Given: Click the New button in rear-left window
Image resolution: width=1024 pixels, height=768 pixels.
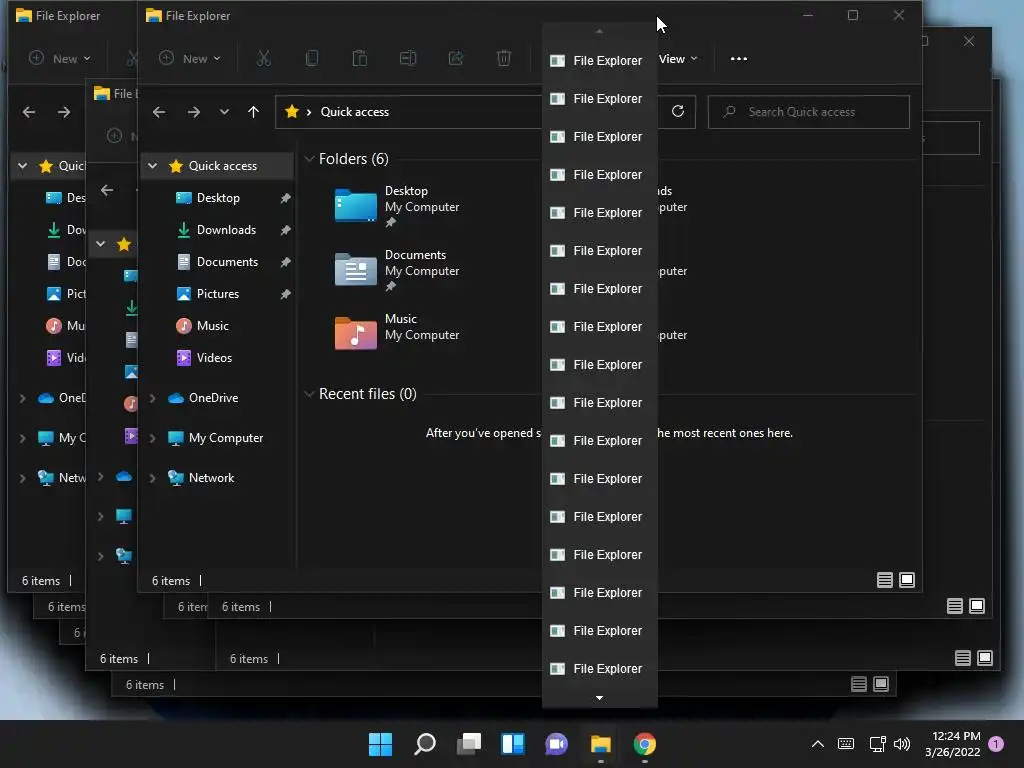Looking at the screenshot, I should (x=60, y=59).
